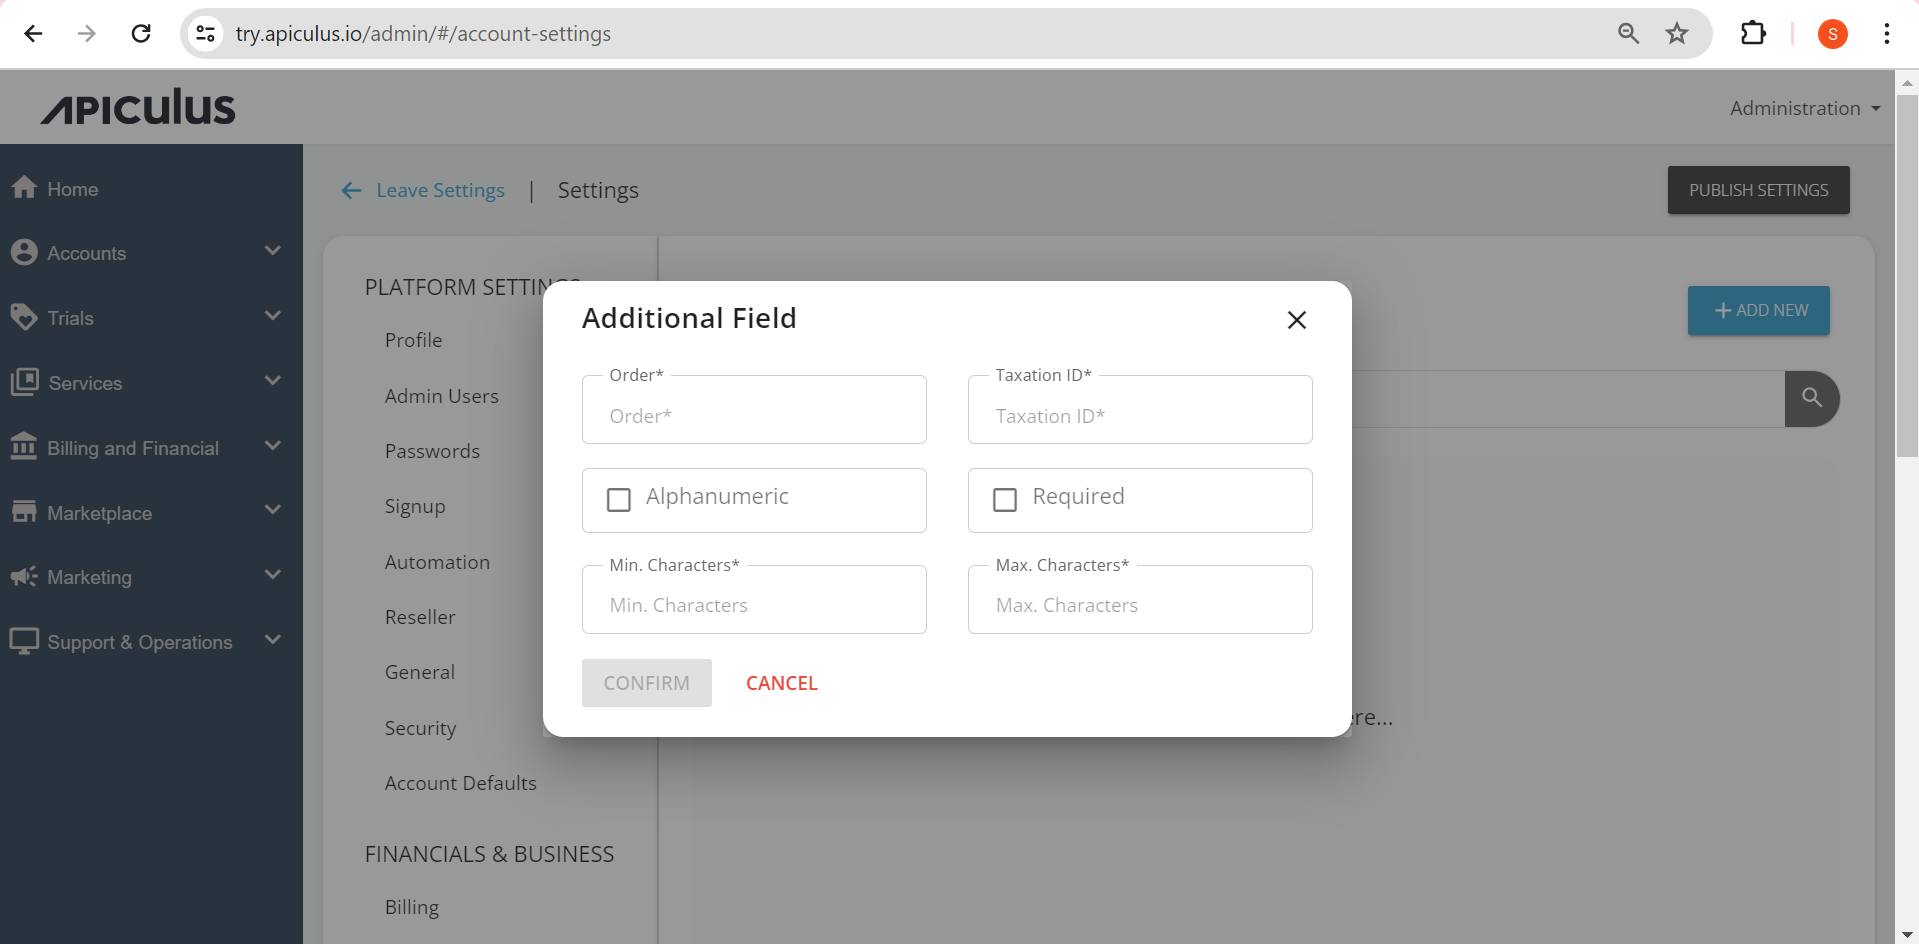
Task: Select Security under Platform Settings
Action: point(420,728)
